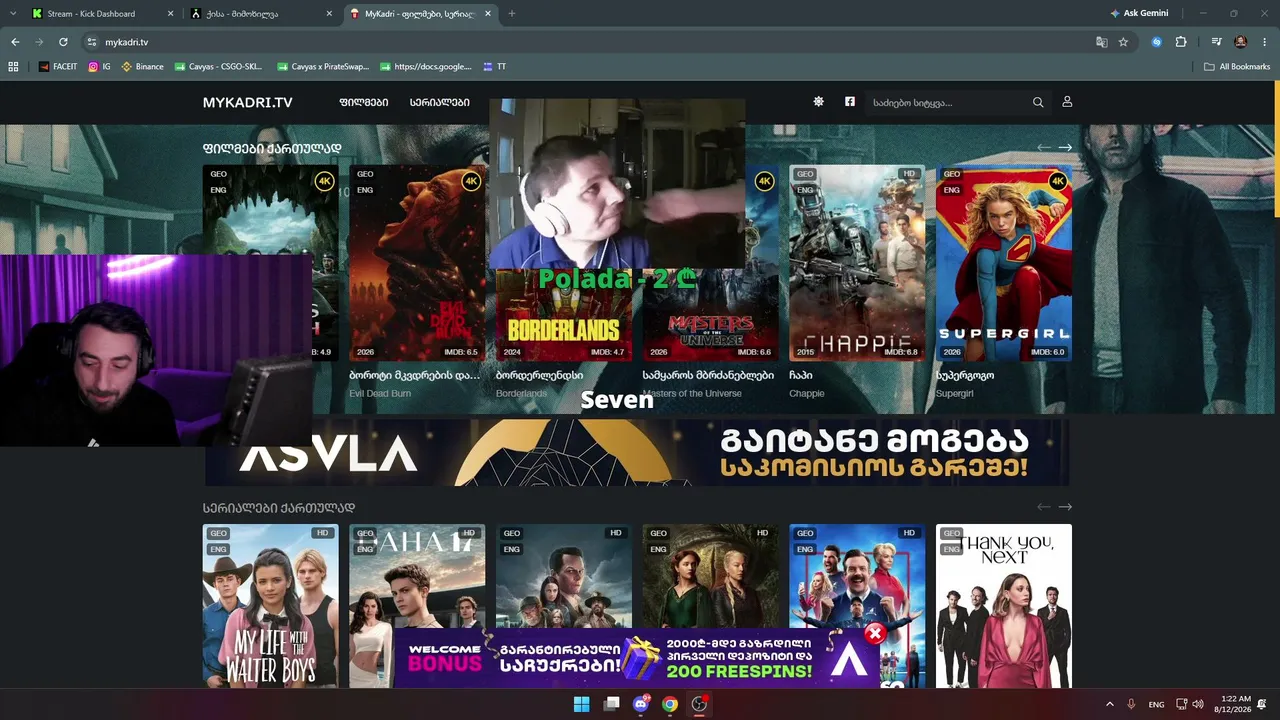1280x720 pixels.
Task: Click the magnifier search icon
Action: (x=1038, y=102)
